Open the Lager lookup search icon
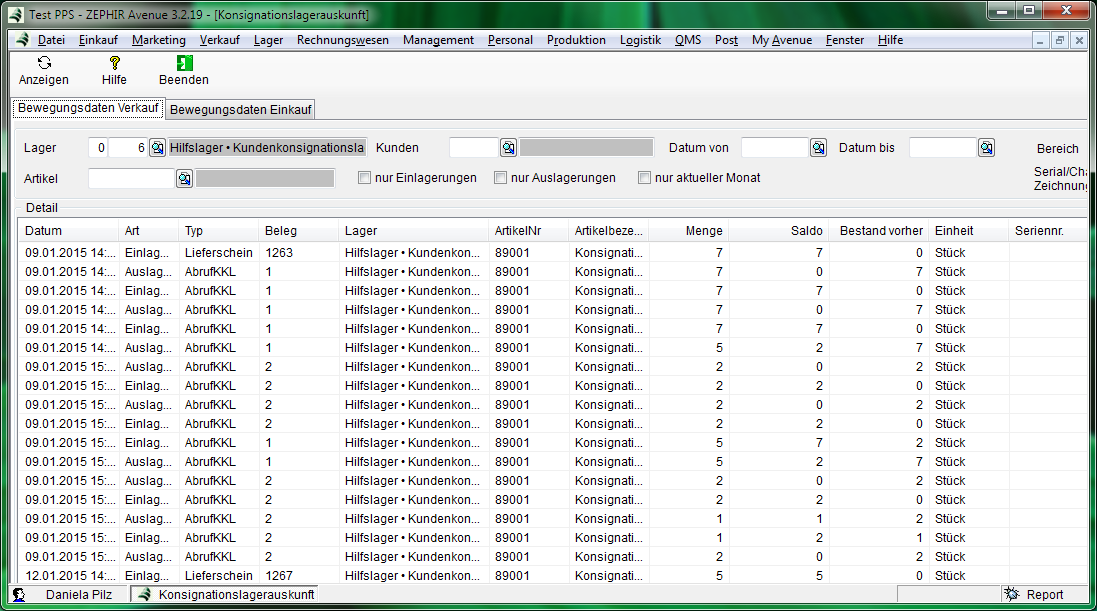The width and height of the screenshot is (1097, 611). [157, 148]
